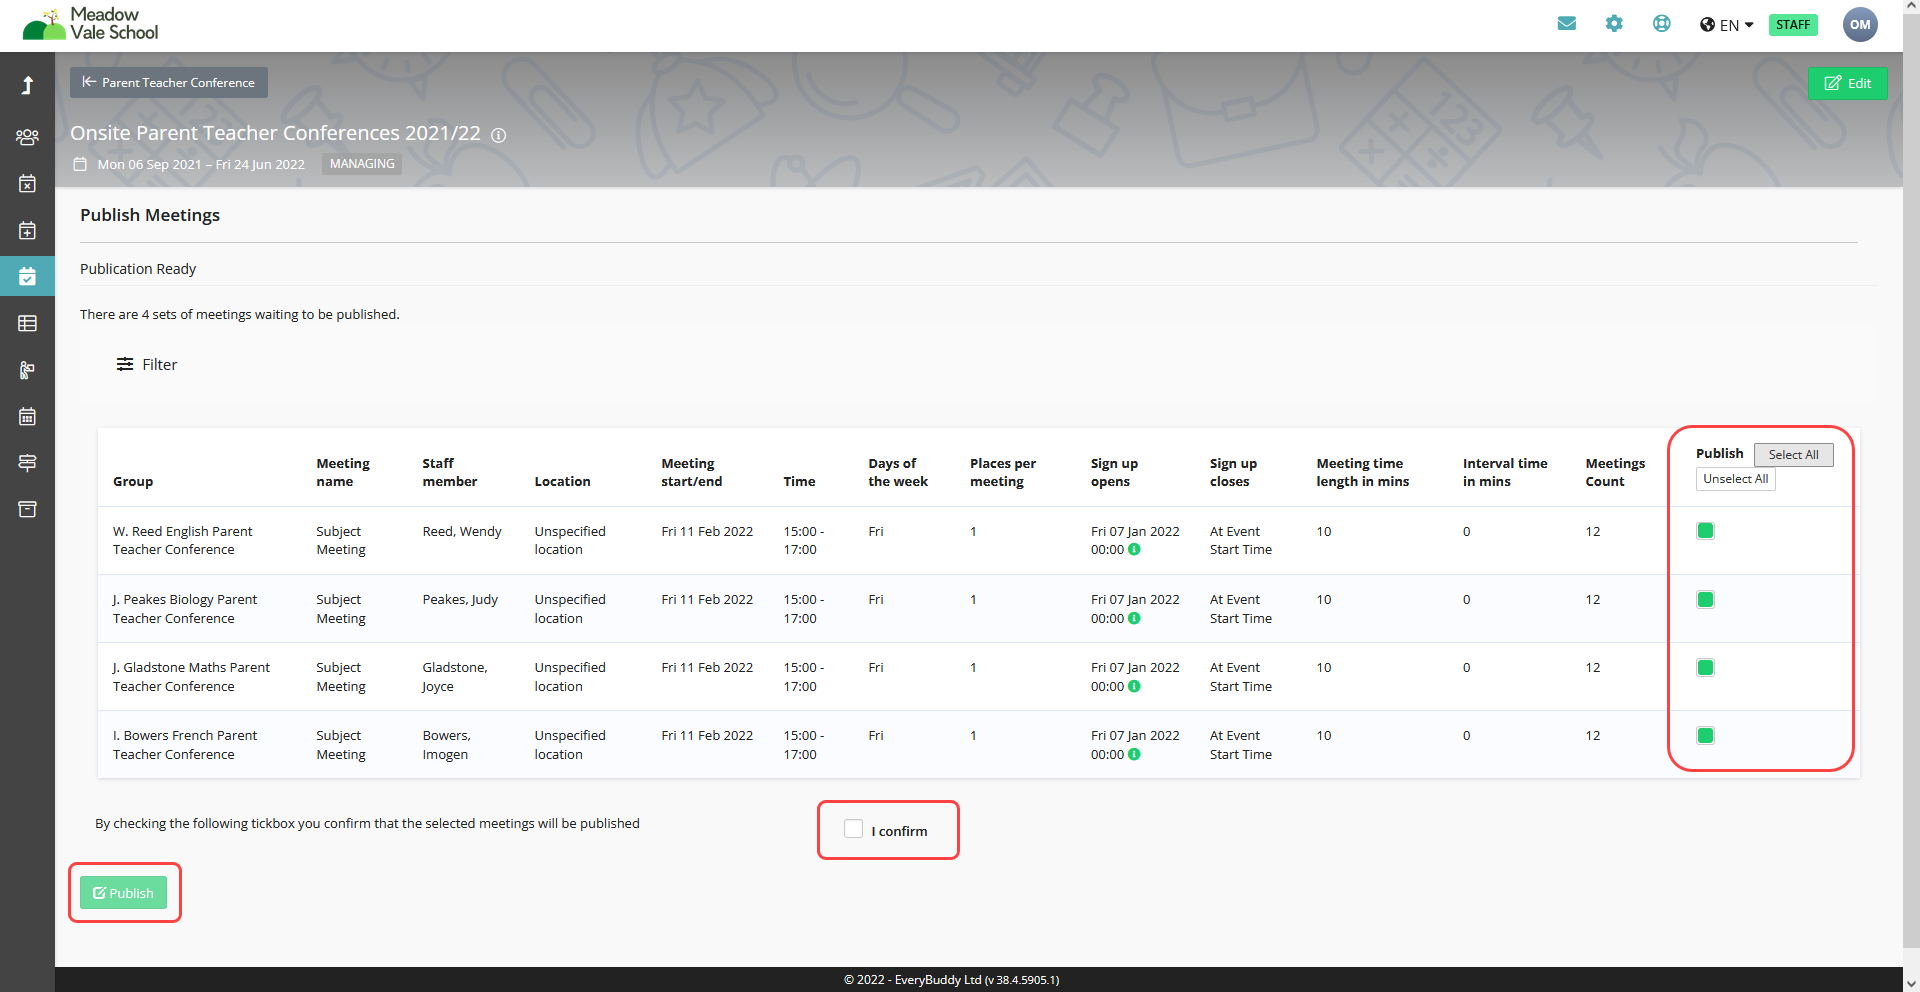Screen dimensions: 1920x992
Task: Click the calendar with plus sidebar icon
Action: [x=27, y=231]
